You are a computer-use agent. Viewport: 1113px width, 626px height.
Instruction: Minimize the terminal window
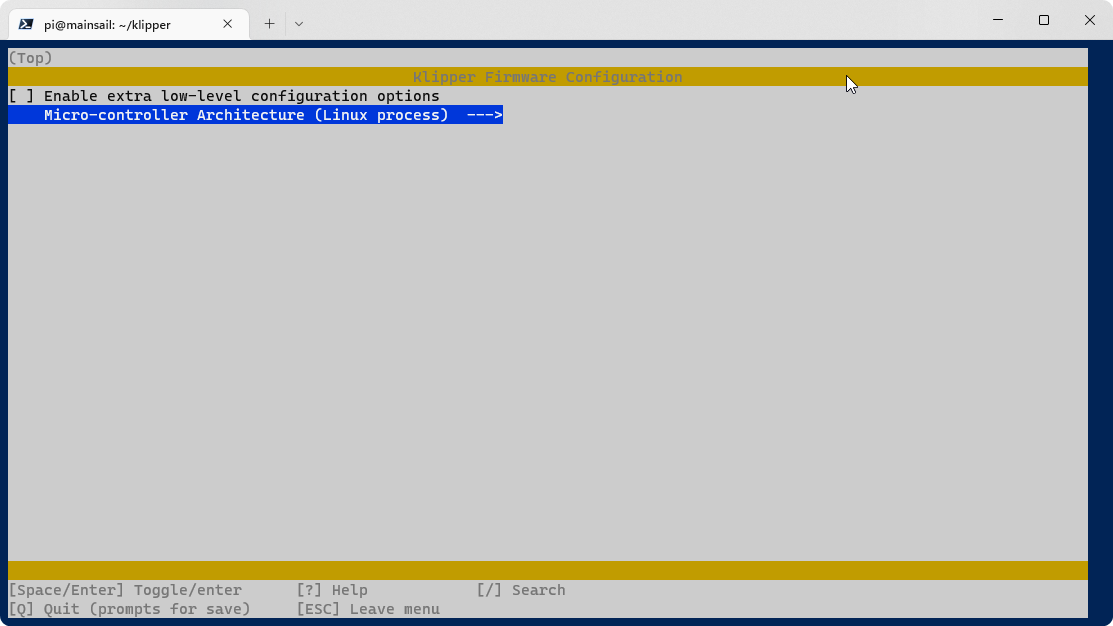coord(997,20)
